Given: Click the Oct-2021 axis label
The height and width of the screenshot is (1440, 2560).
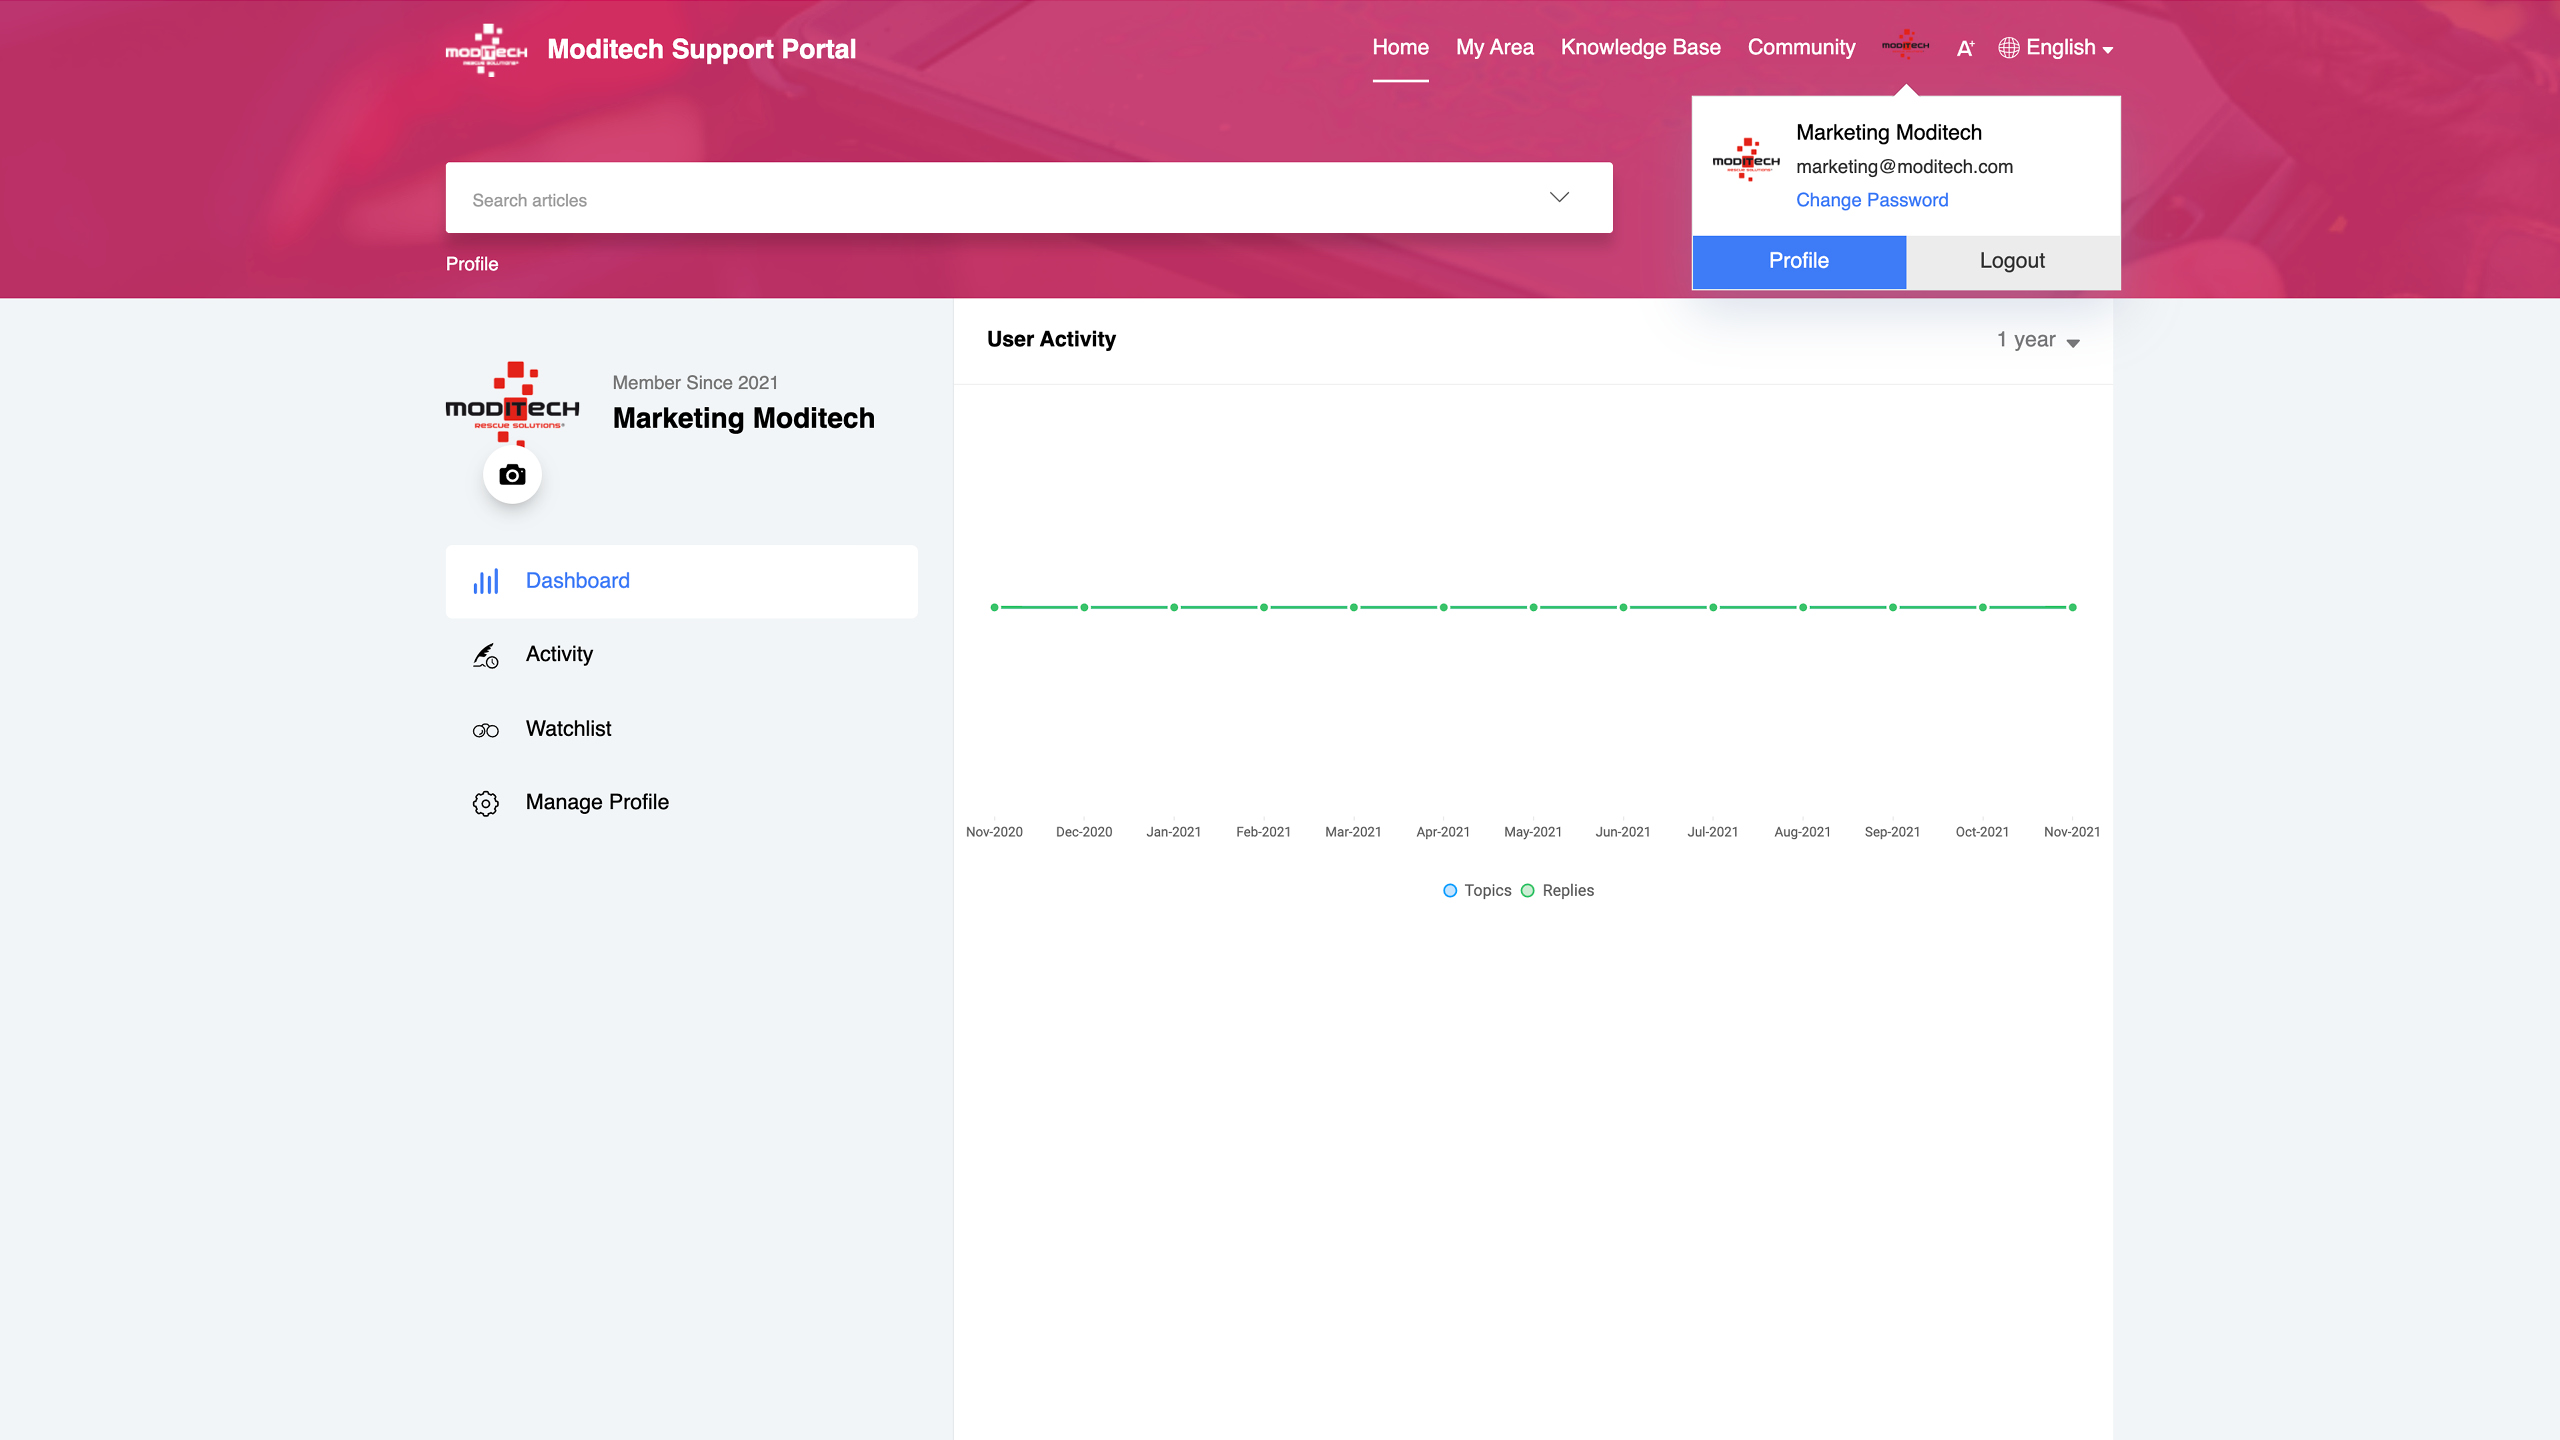Looking at the screenshot, I should 1982,832.
